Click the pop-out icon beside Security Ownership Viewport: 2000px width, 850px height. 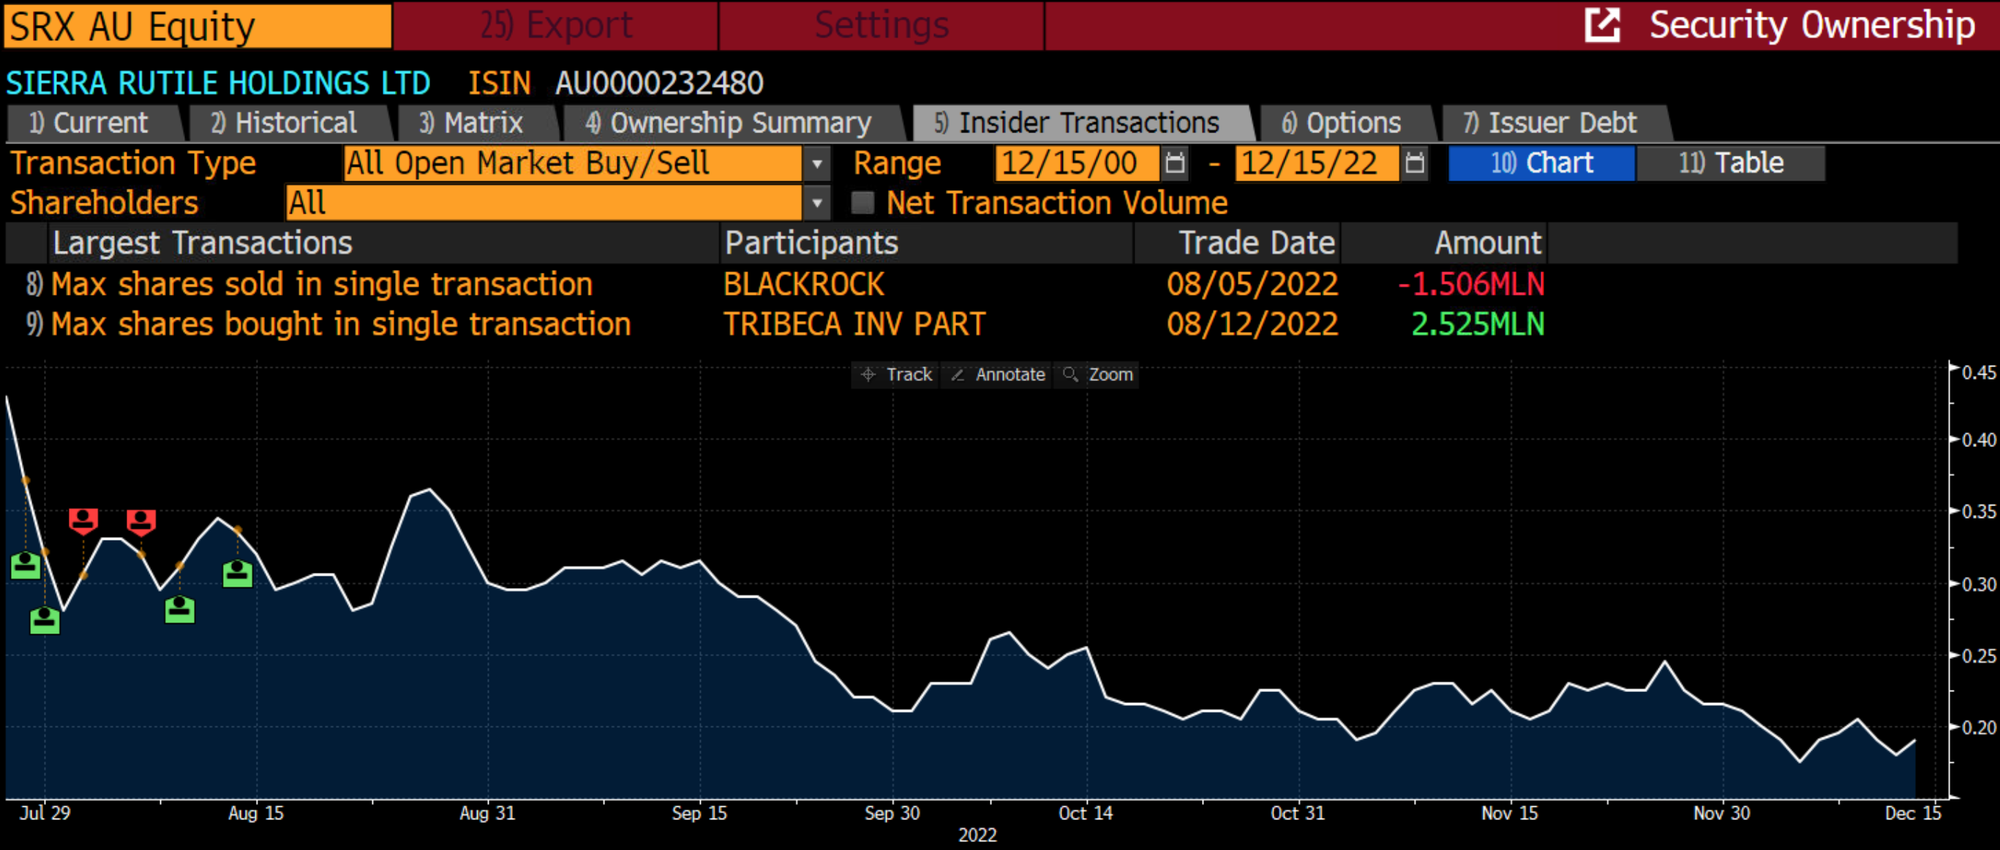[1602, 25]
